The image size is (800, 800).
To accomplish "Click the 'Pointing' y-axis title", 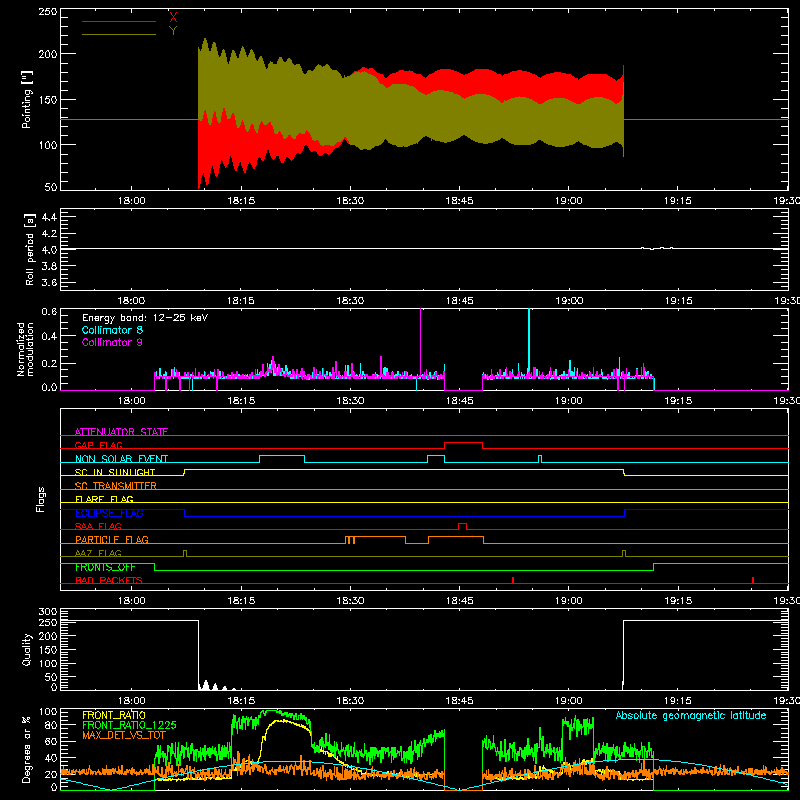I will (x=27, y=99).
